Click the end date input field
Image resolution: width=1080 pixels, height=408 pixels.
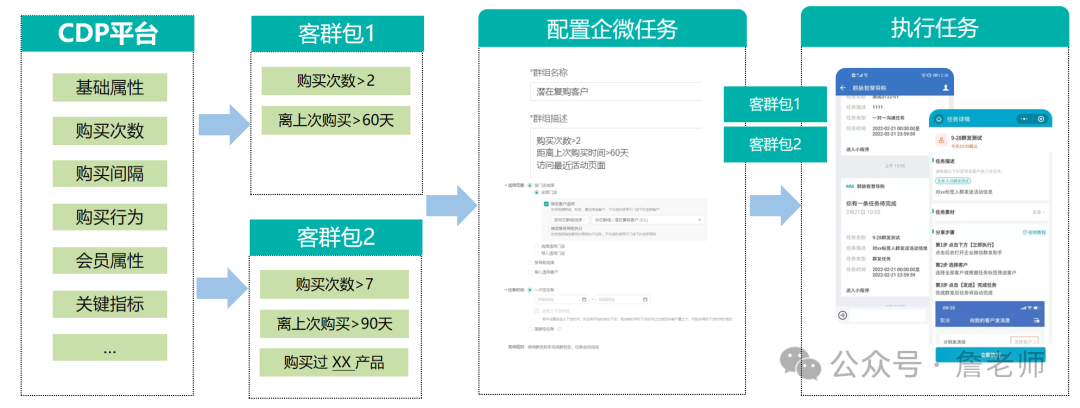click(623, 299)
